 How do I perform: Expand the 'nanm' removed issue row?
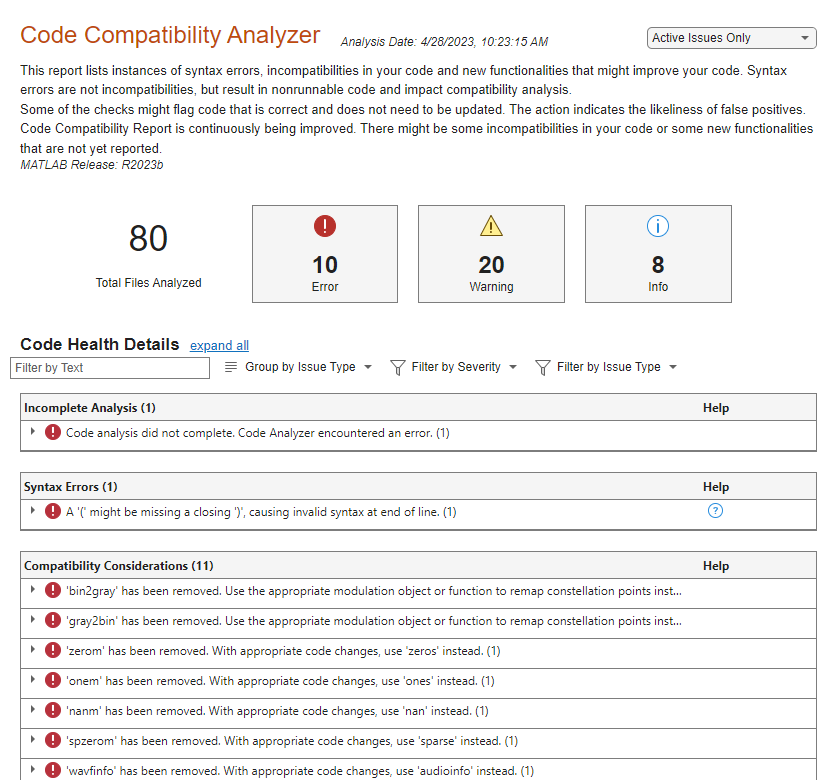[x=31, y=711]
